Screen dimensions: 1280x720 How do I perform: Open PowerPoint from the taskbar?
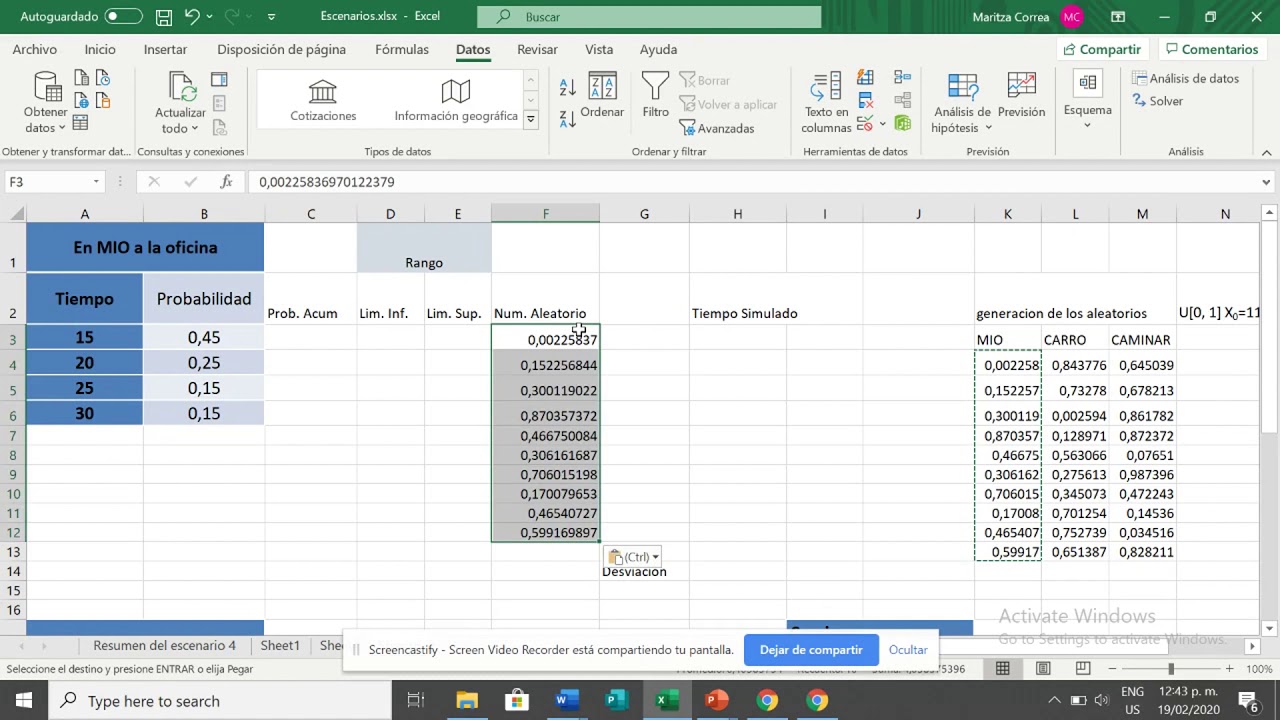[x=716, y=701]
